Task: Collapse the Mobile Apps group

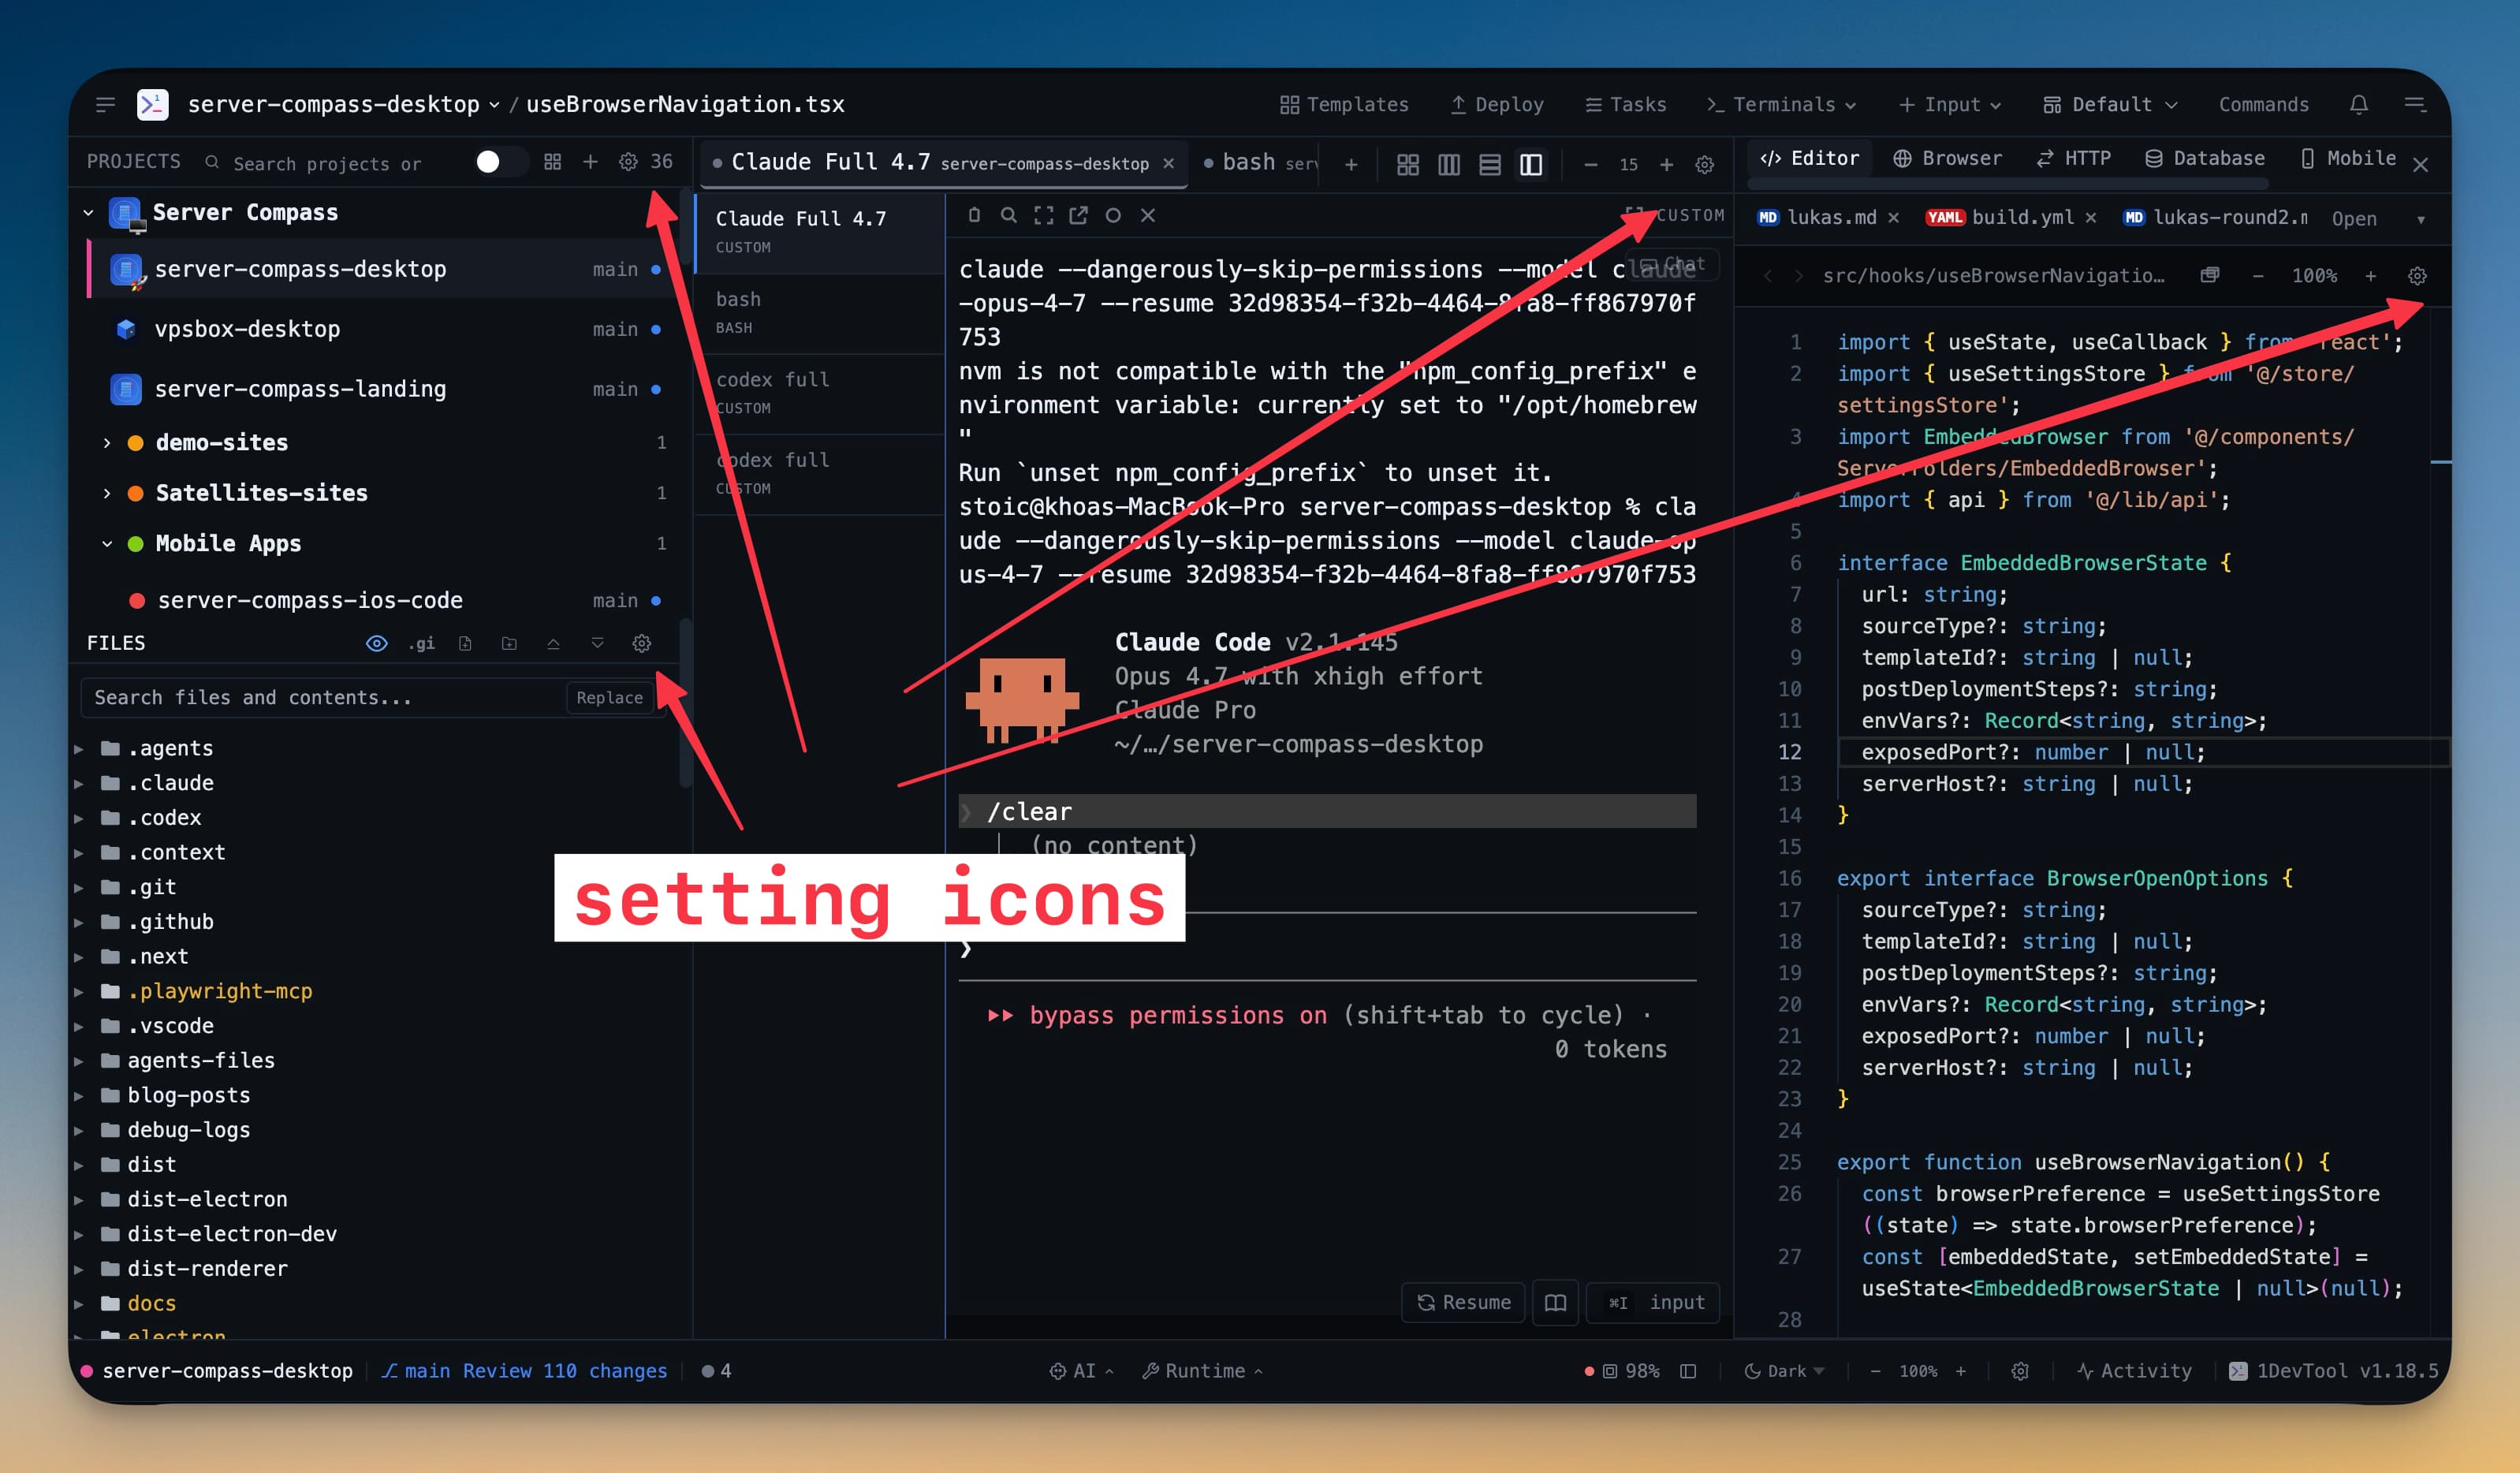Action: [107, 544]
